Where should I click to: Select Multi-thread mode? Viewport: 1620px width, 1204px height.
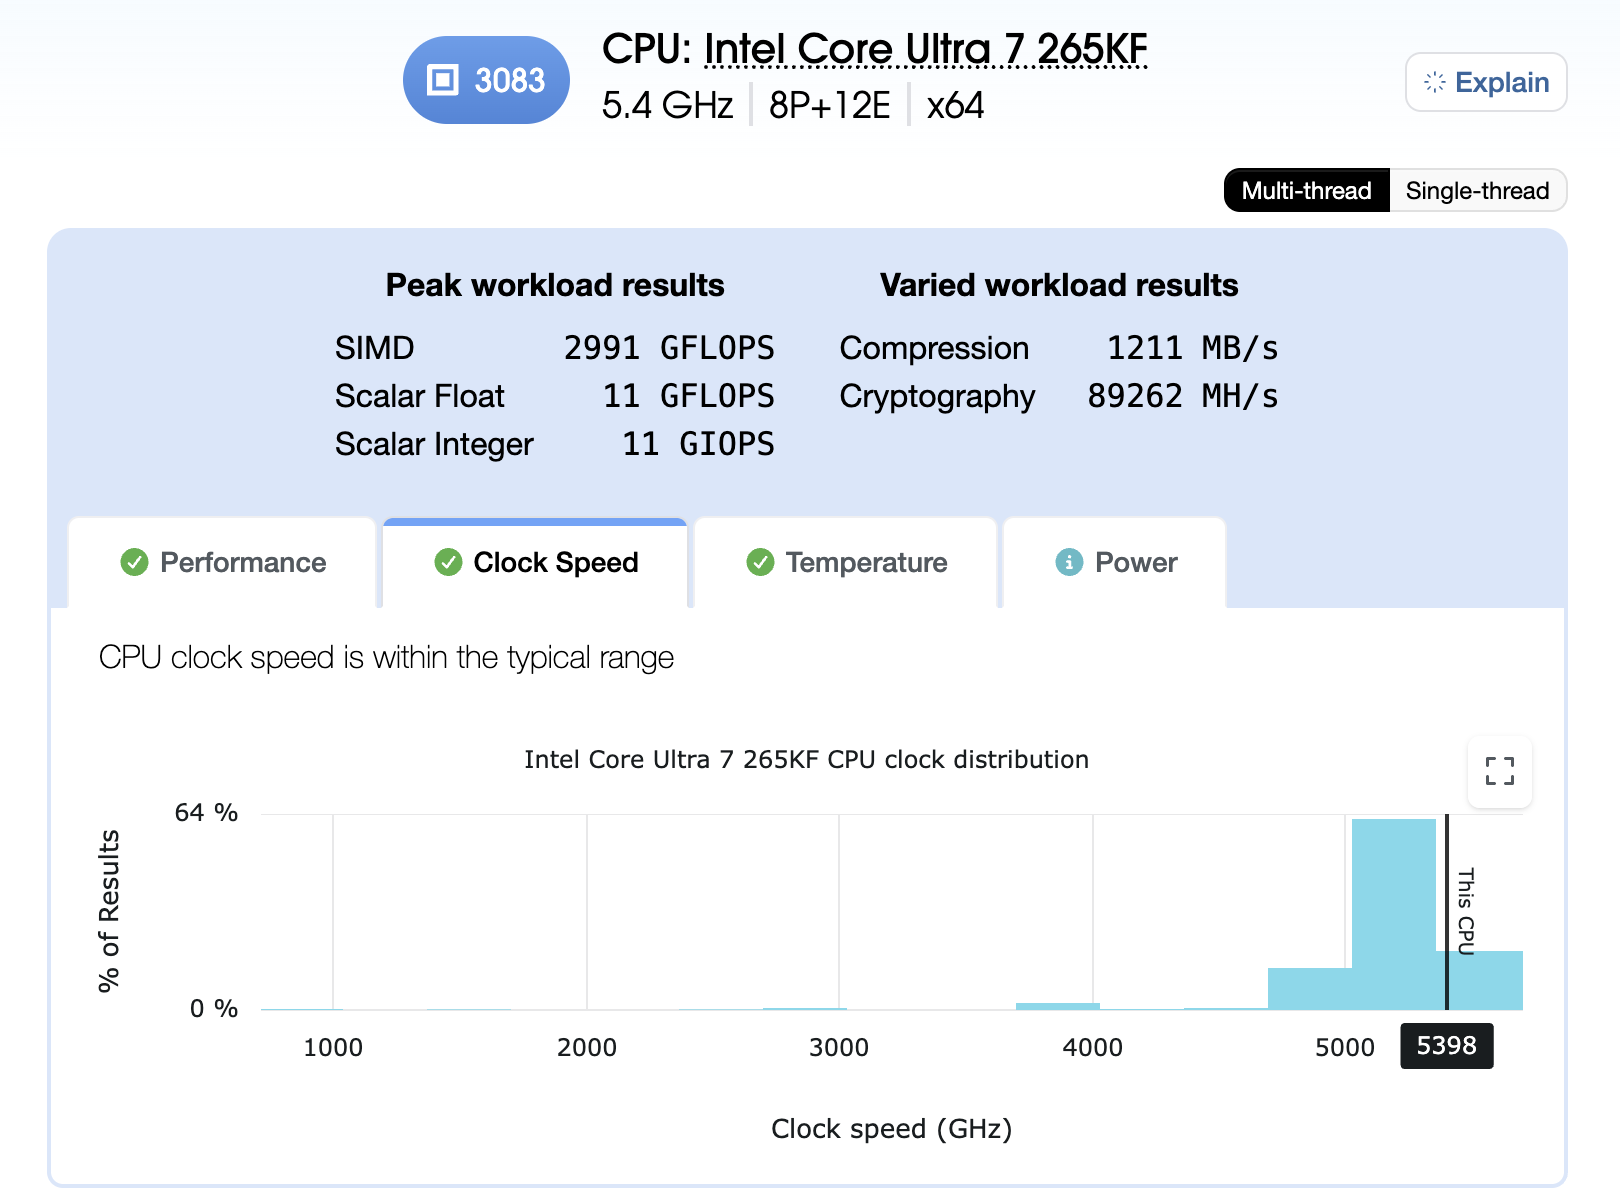click(1305, 190)
